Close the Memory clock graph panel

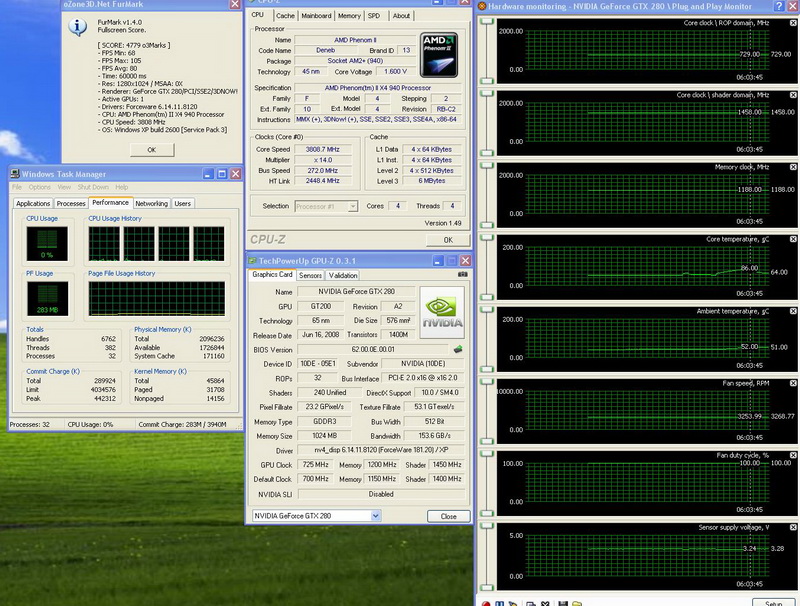(x=793, y=167)
